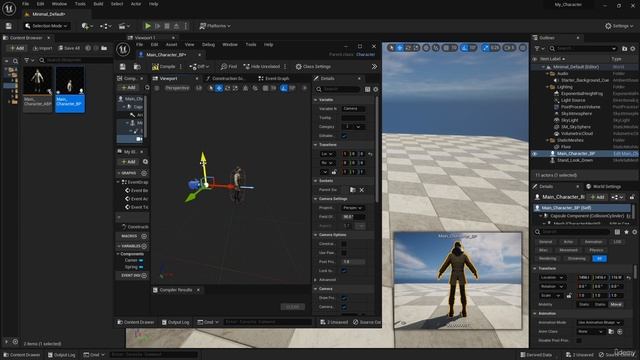Select the scale tool in Blueprint viewport
640x360 pixels.
point(236,88)
